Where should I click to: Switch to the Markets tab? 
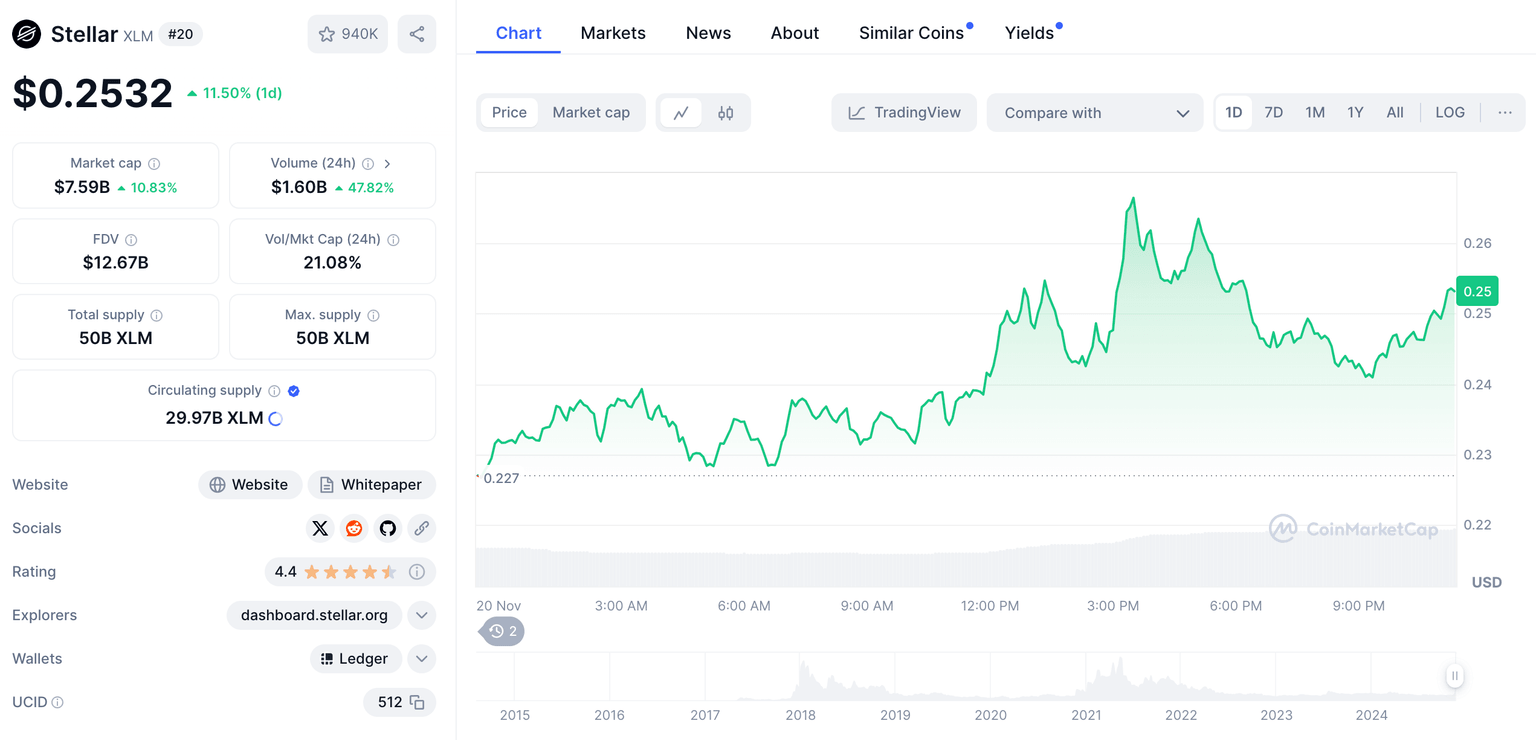pyautogui.click(x=613, y=33)
